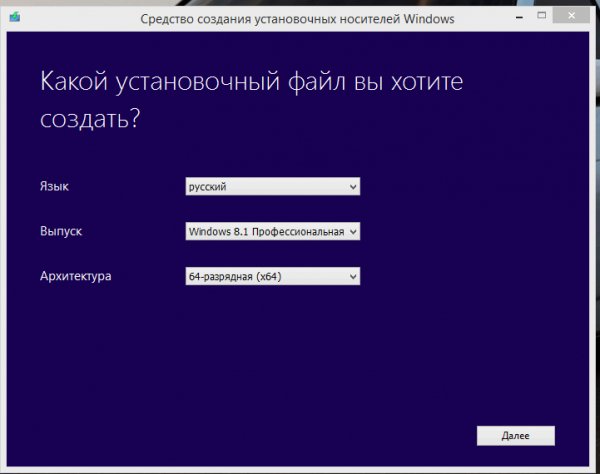Open the Язык language dropdown

(272, 187)
